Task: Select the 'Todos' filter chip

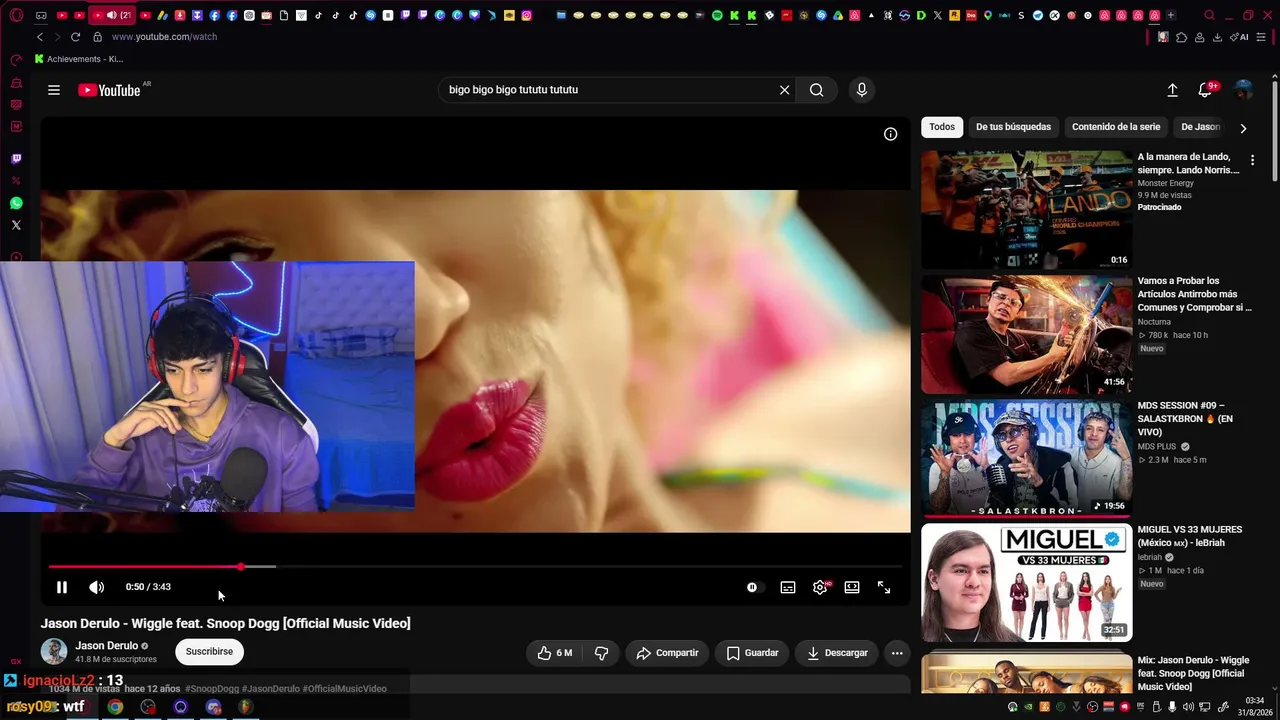Action: pos(942,127)
